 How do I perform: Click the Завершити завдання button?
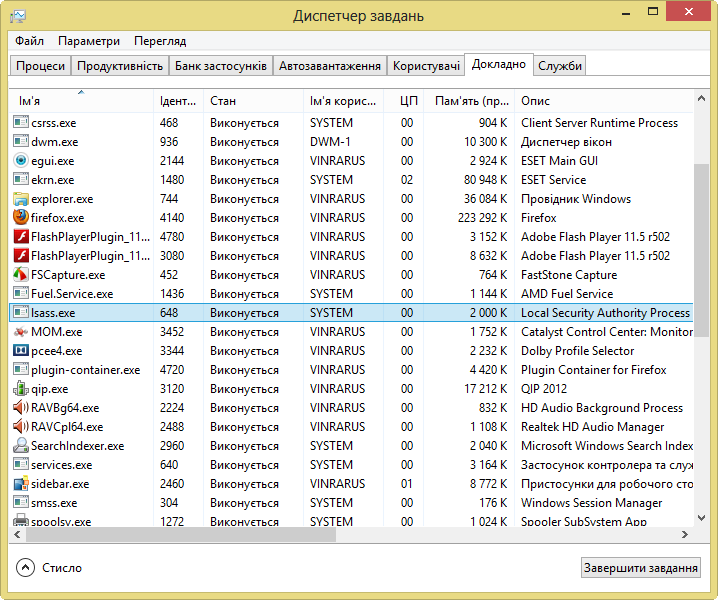641,567
